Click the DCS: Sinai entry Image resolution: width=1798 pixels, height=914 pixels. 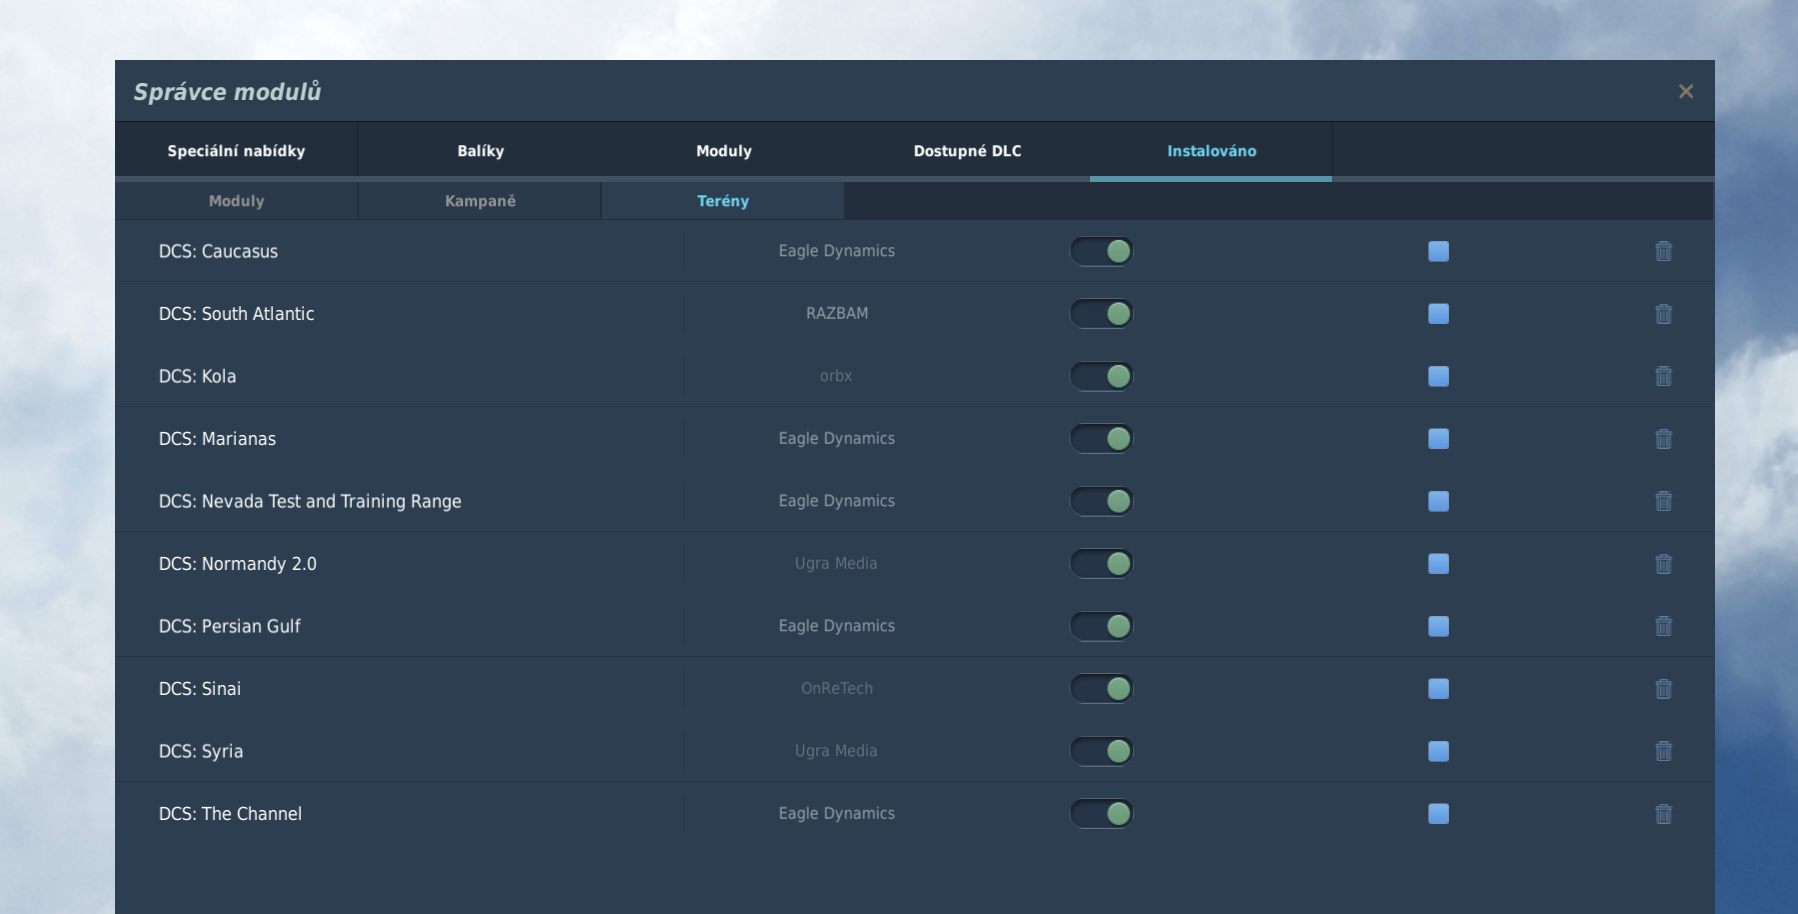(199, 689)
